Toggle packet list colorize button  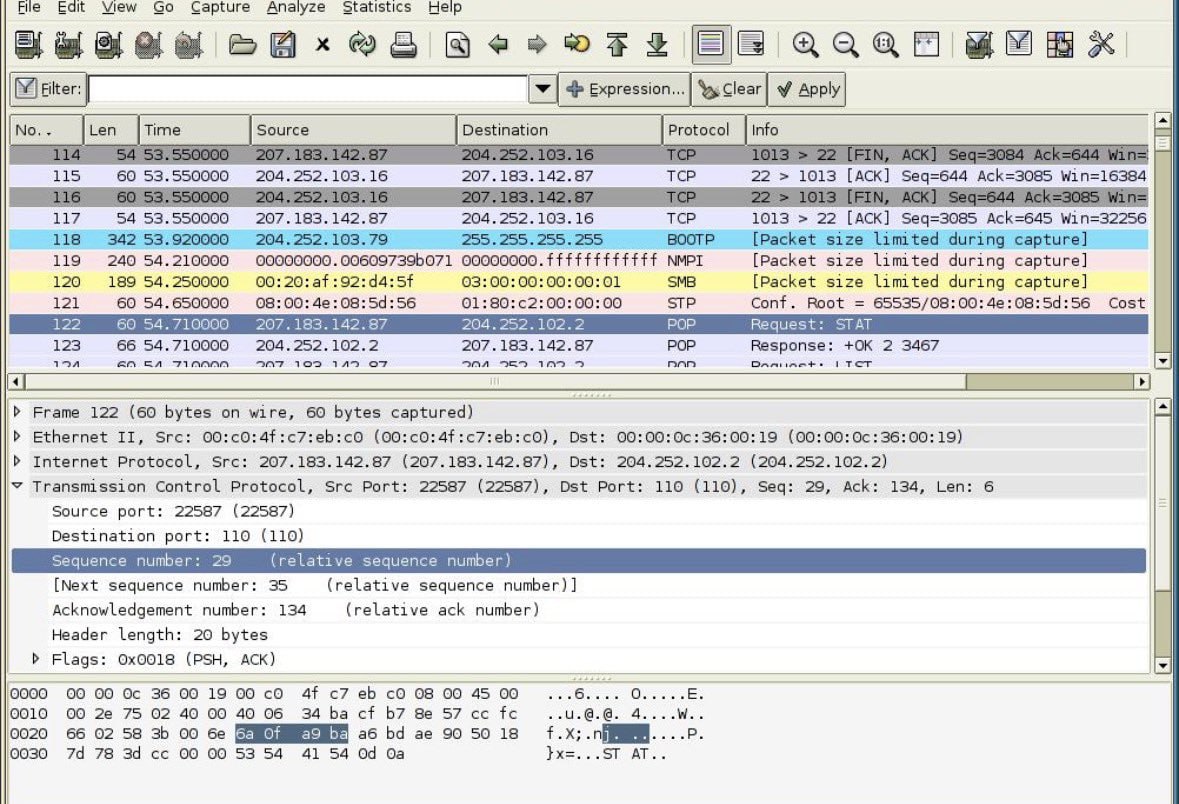coord(711,44)
